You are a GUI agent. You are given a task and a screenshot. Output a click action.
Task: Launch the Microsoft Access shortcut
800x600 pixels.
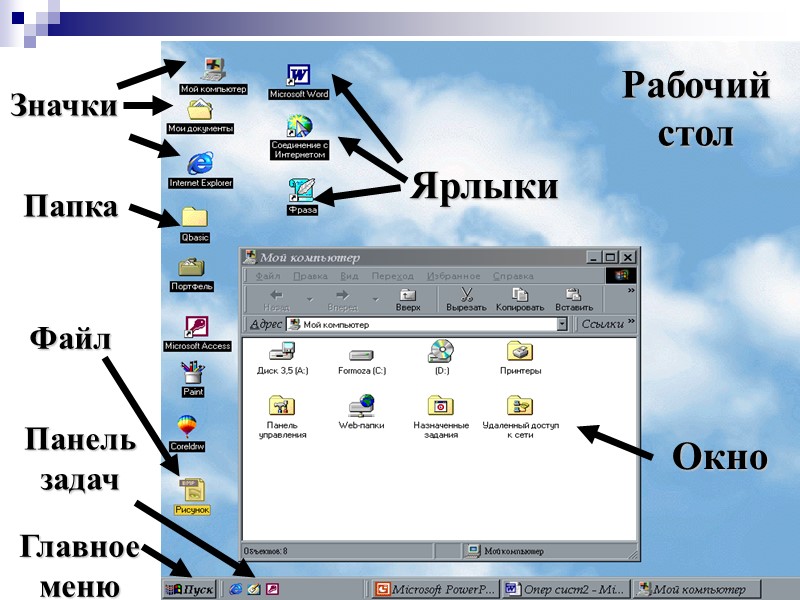click(197, 333)
